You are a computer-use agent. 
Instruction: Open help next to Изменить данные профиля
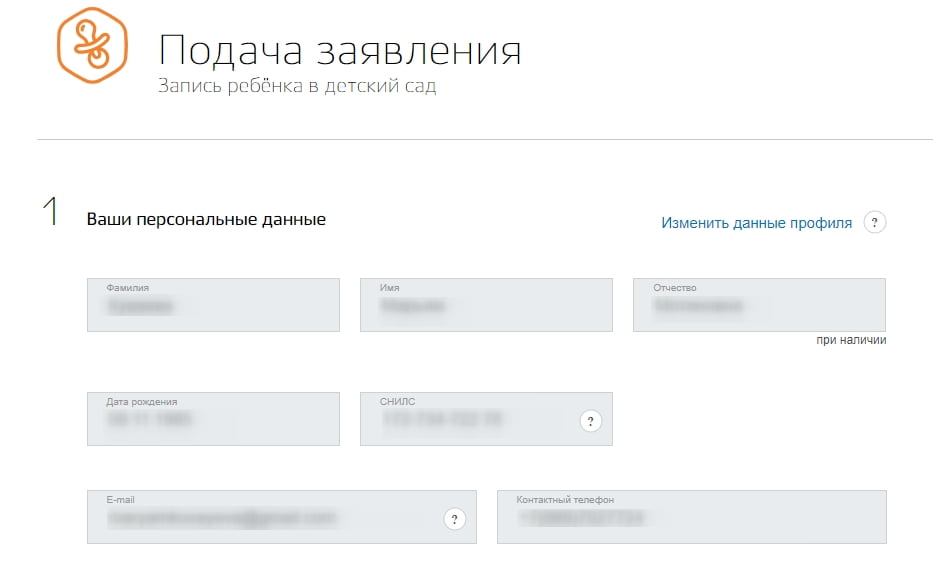[x=875, y=223]
